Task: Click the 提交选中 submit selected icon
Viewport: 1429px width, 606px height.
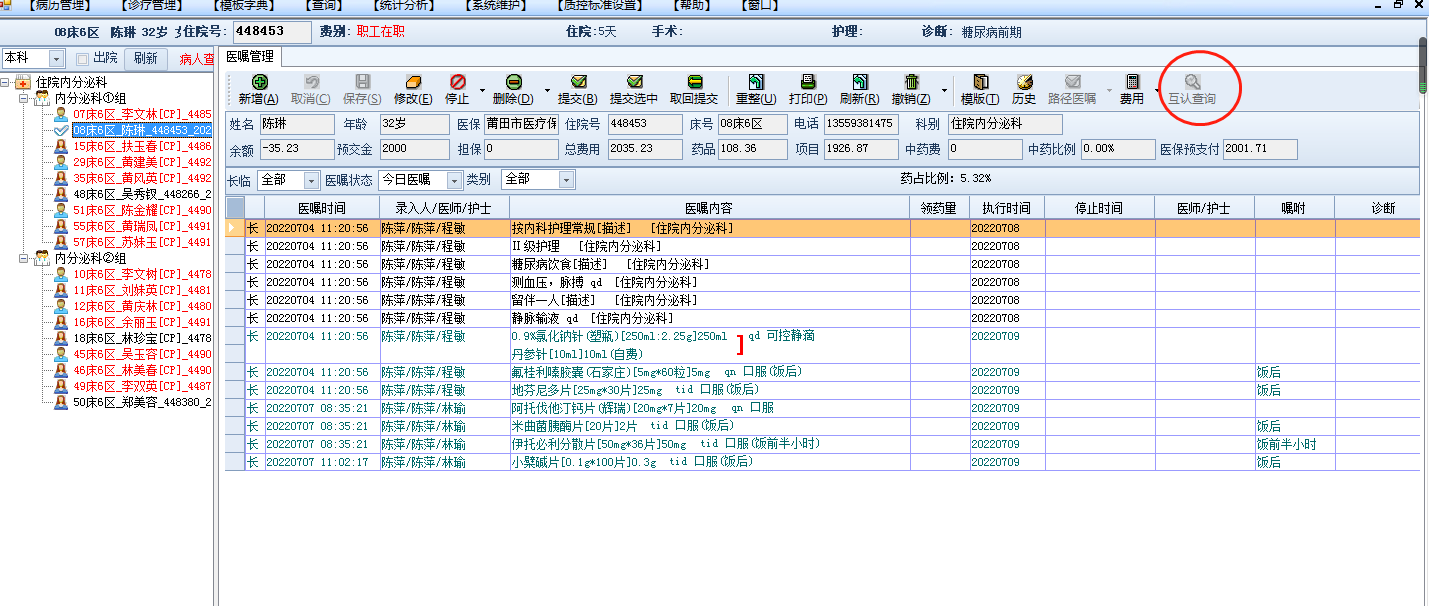Action: pos(634,81)
